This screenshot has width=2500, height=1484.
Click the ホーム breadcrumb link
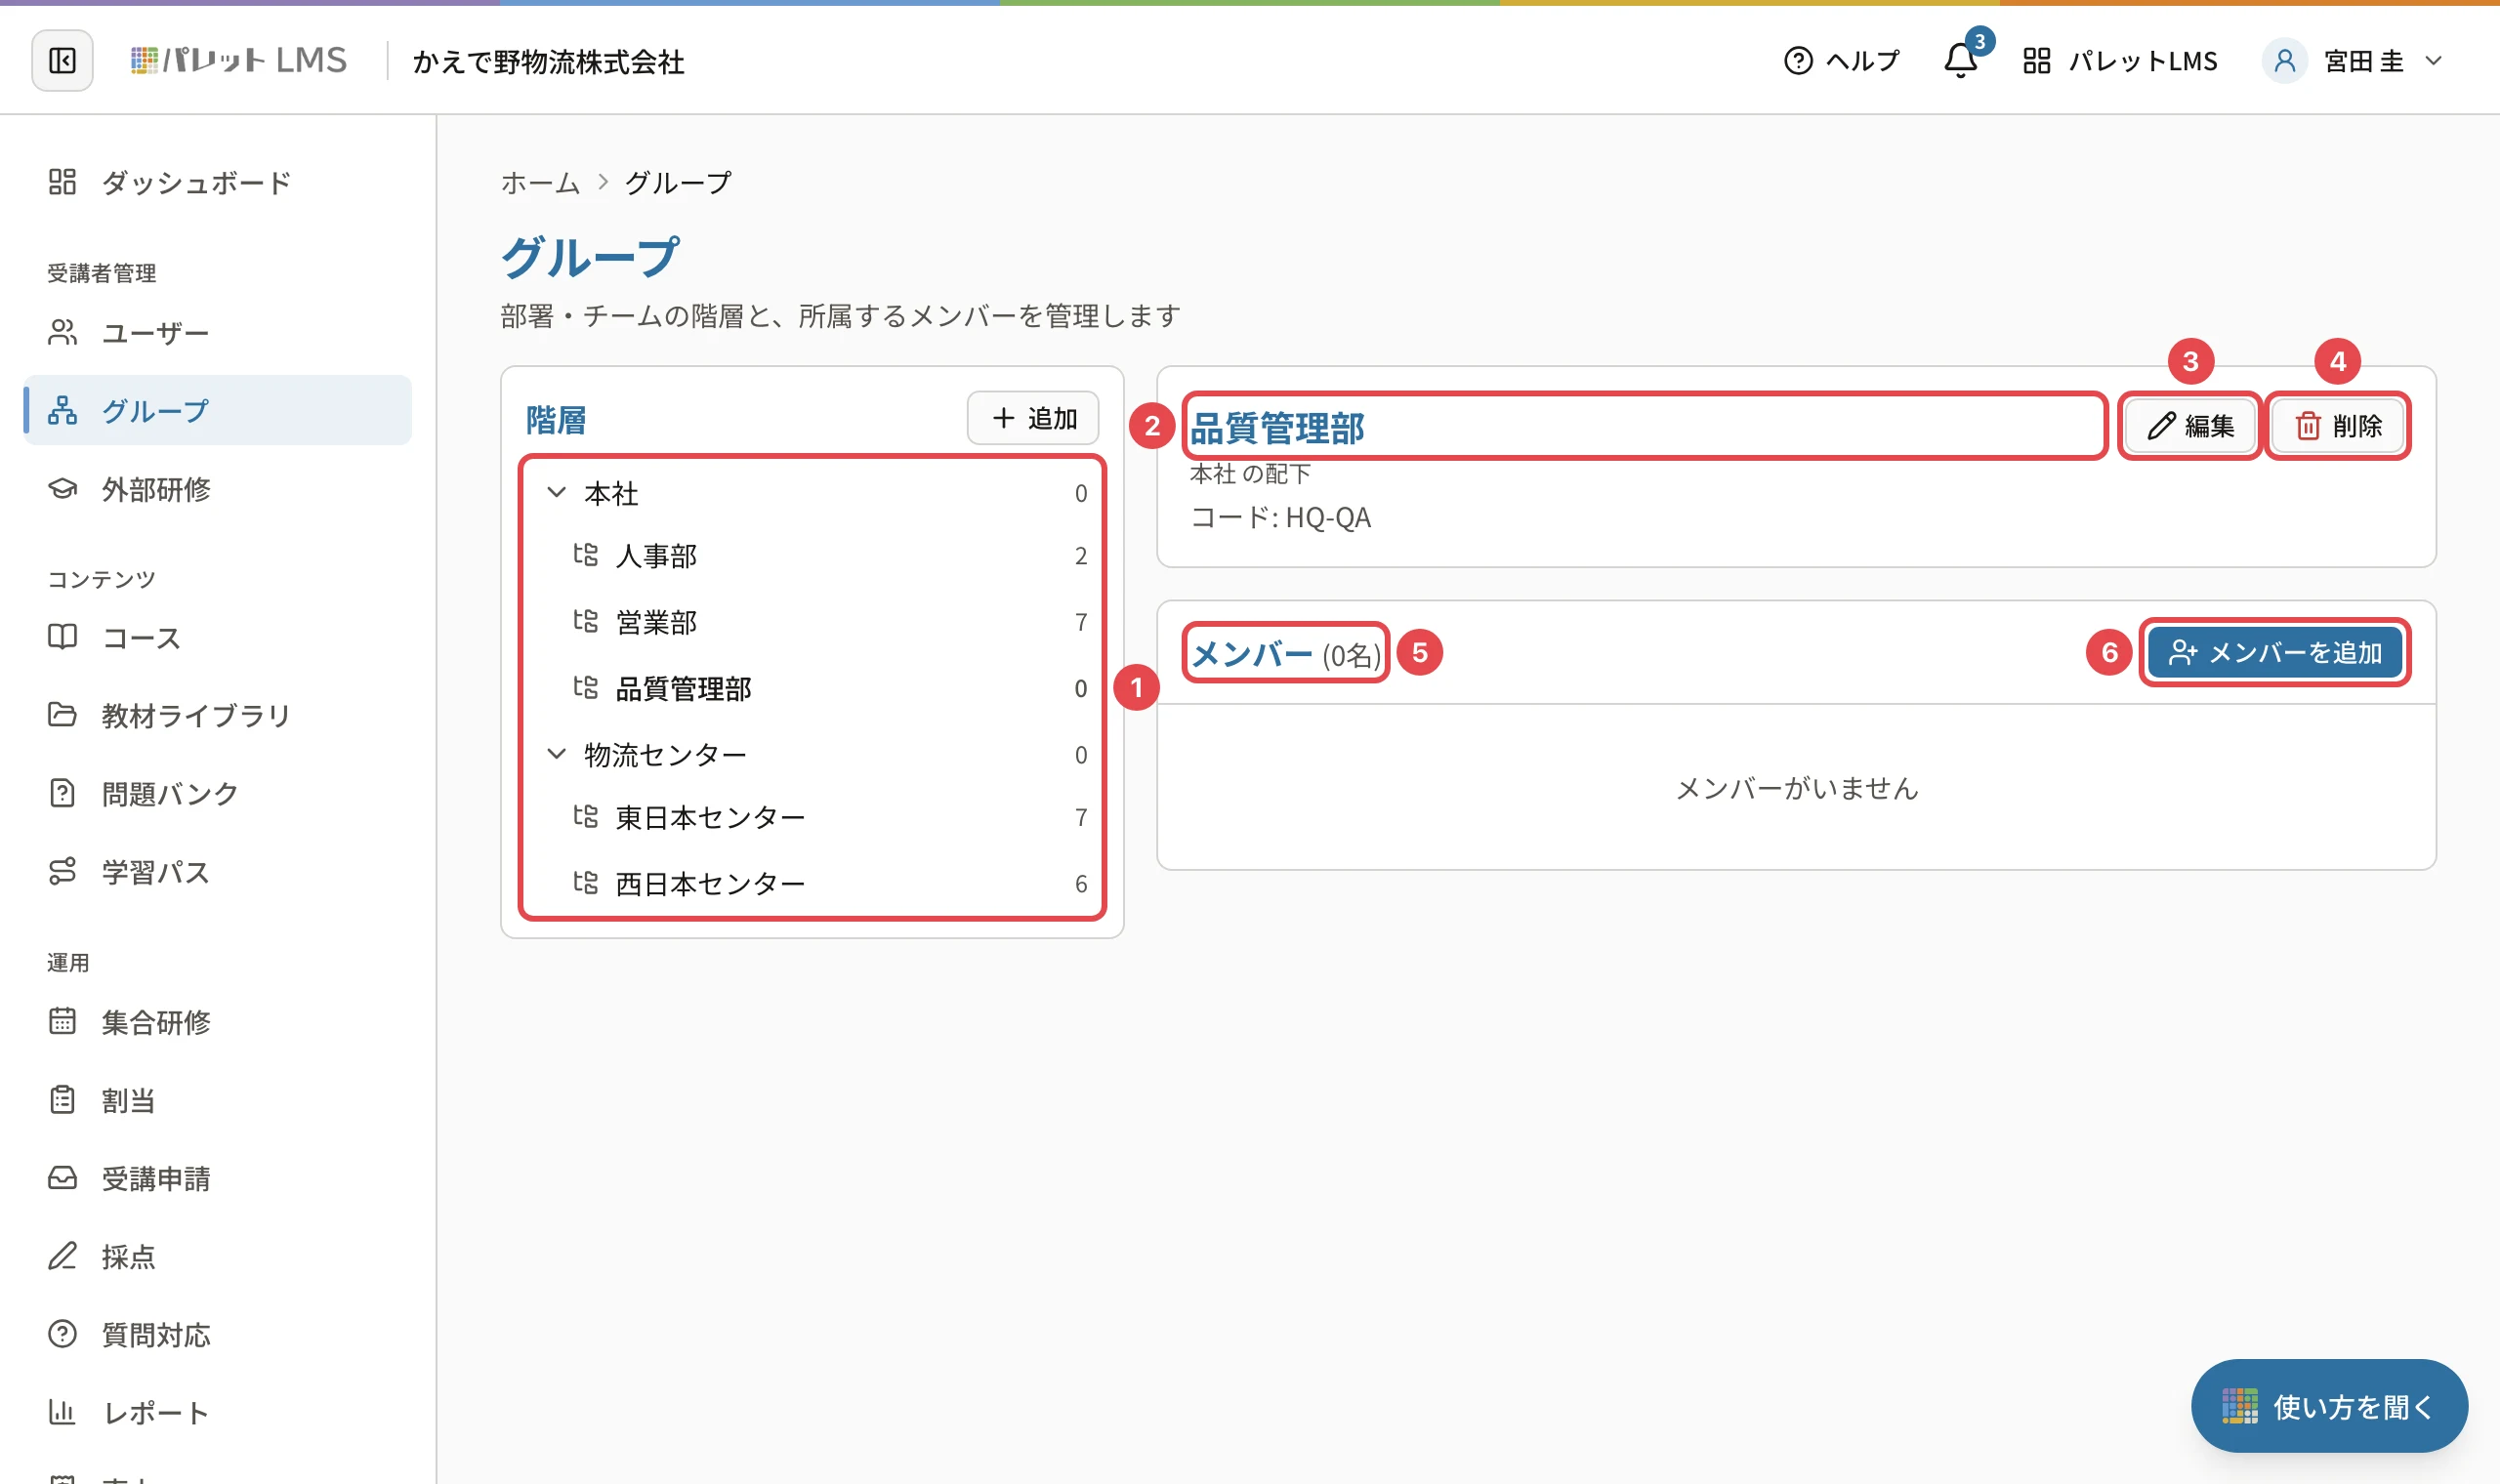pos(540,183)
